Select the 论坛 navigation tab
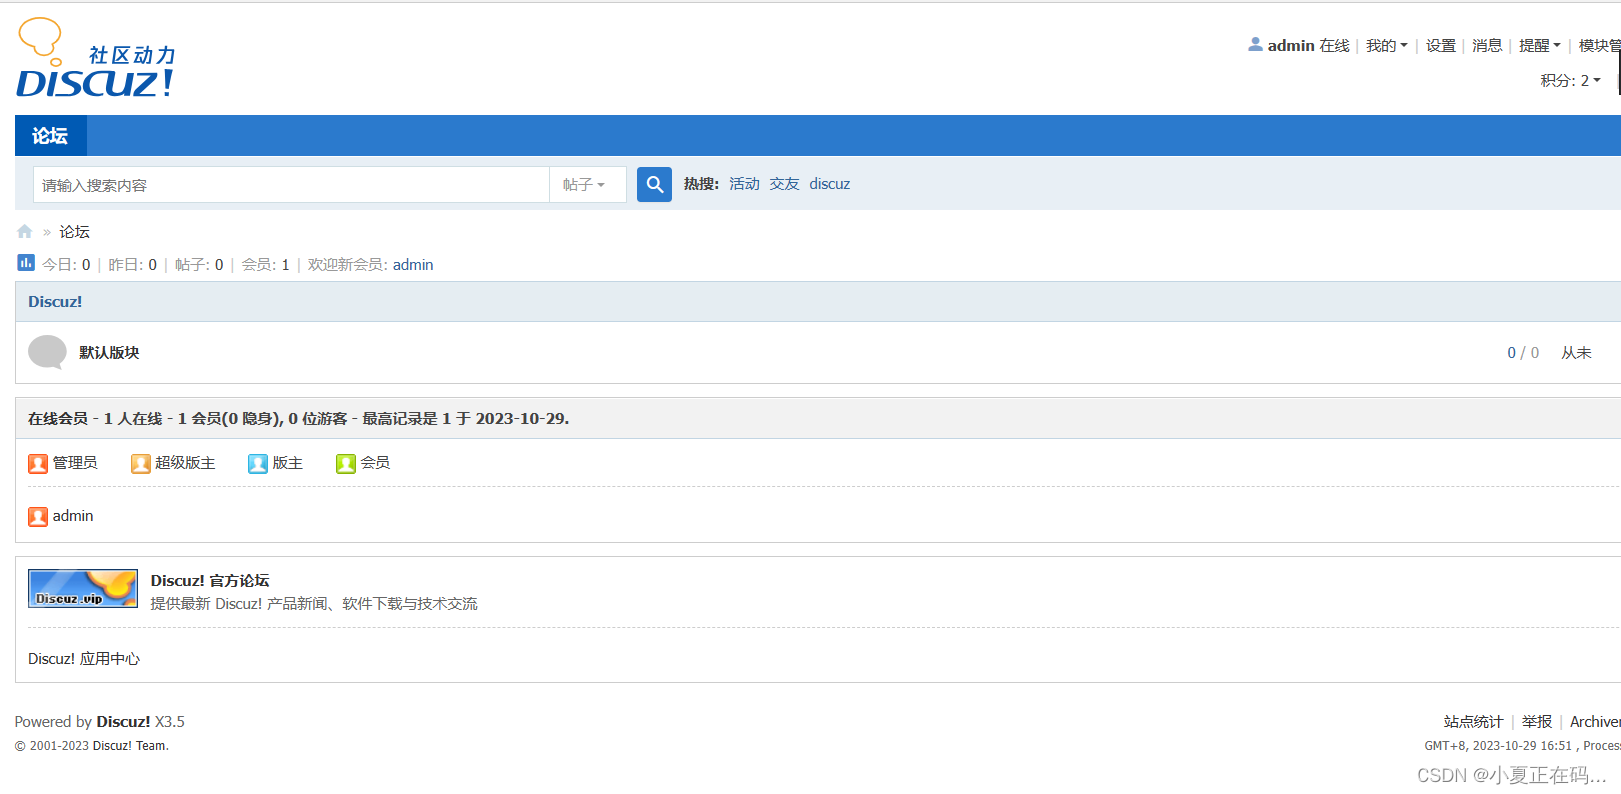The image size is (1621, 794). coord(50,136)
